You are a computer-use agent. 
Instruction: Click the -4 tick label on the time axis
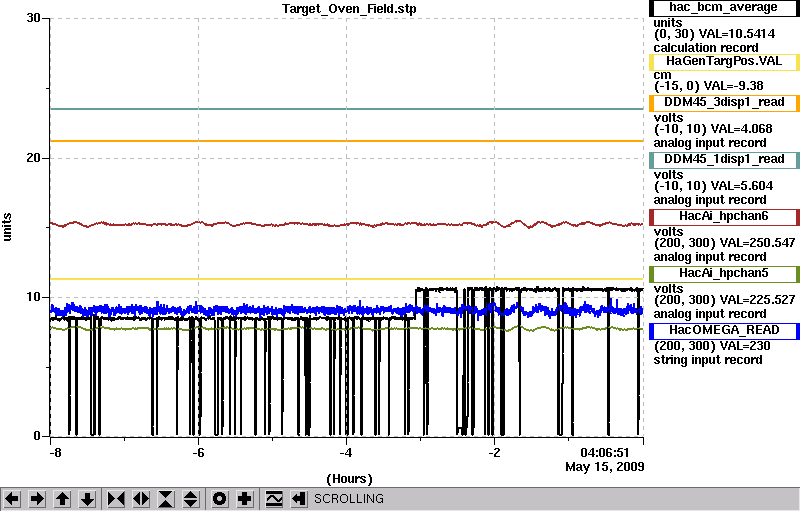[346, 452]
